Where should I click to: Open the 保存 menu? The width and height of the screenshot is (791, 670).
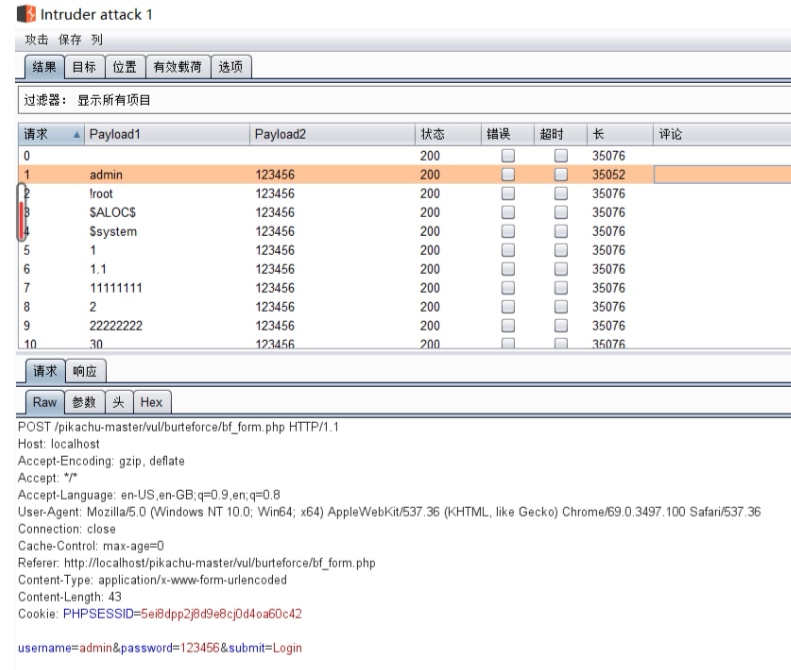70,39
